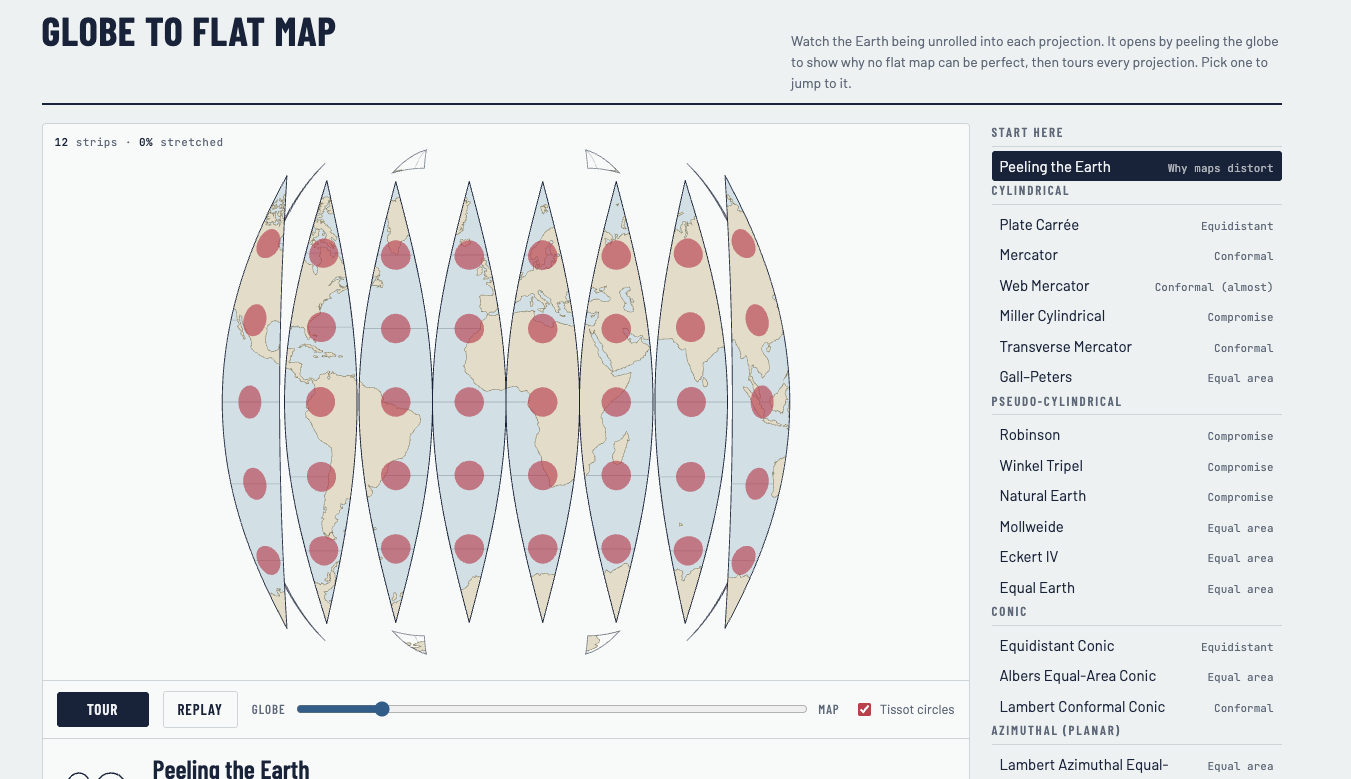Choose the Robinson projection
1351x779 pixels.
[x=1136, y=435]
